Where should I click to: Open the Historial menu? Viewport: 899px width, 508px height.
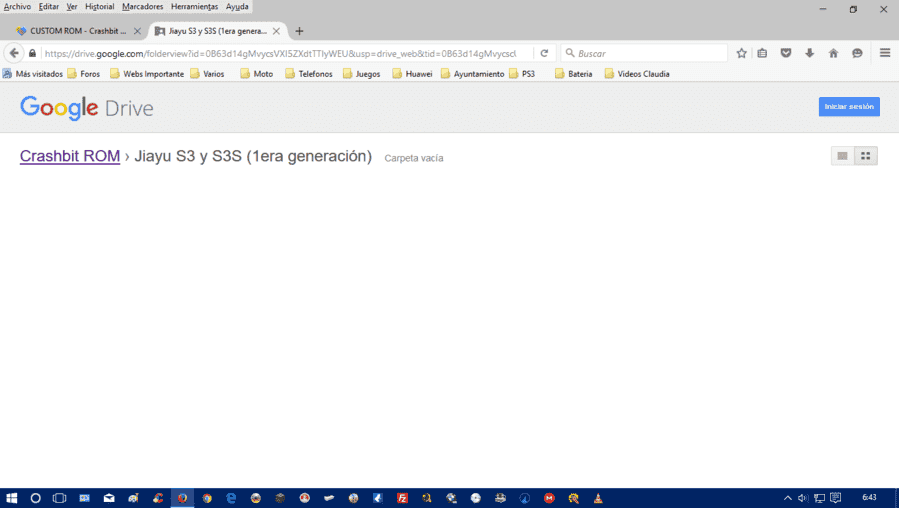(100, 6)
